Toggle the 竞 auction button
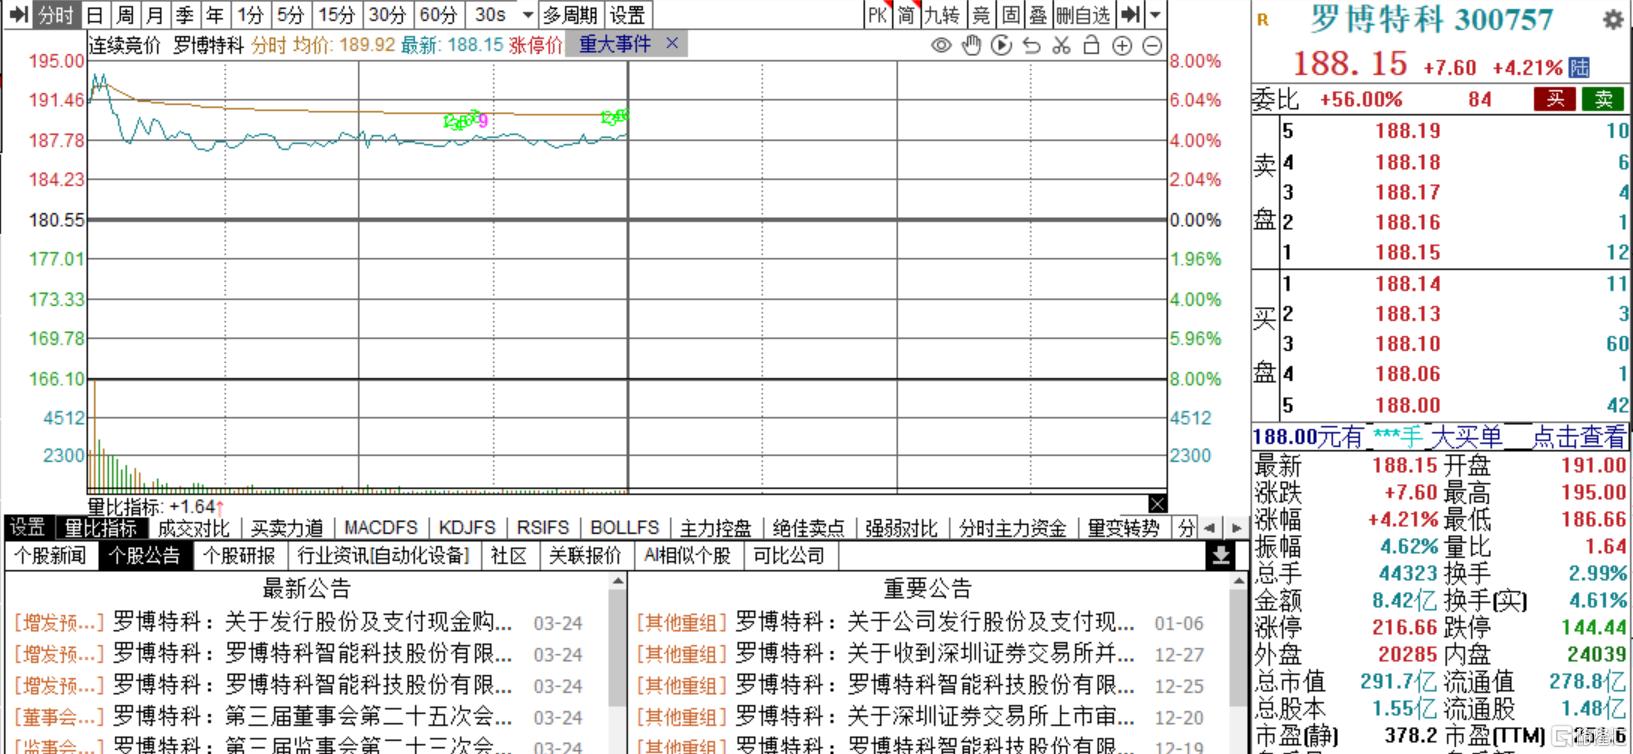Viewport: 1633px width, 754px height. pos(982,15)
